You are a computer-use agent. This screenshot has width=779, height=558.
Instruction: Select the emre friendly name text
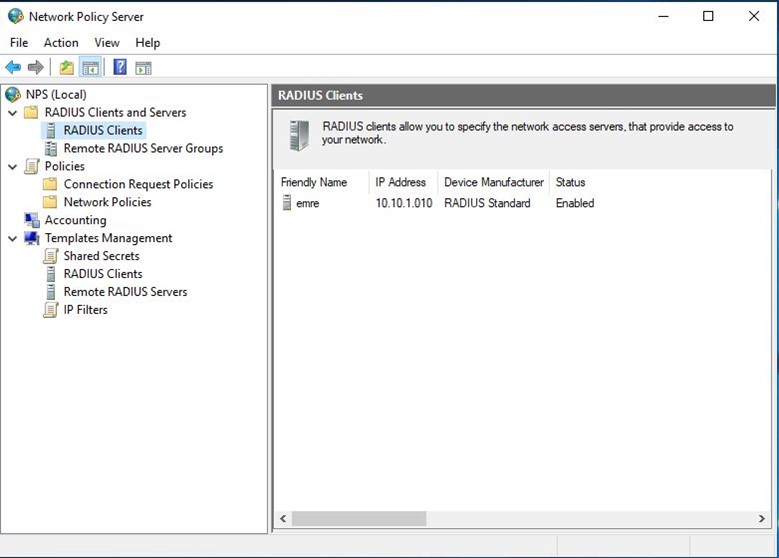pyautogui.click(x=308, y=203)
